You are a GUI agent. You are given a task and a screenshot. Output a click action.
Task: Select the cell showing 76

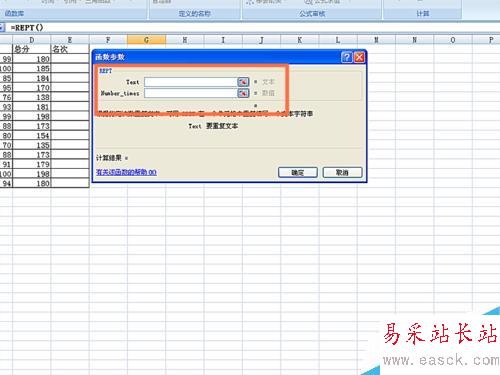pos(6,97)
